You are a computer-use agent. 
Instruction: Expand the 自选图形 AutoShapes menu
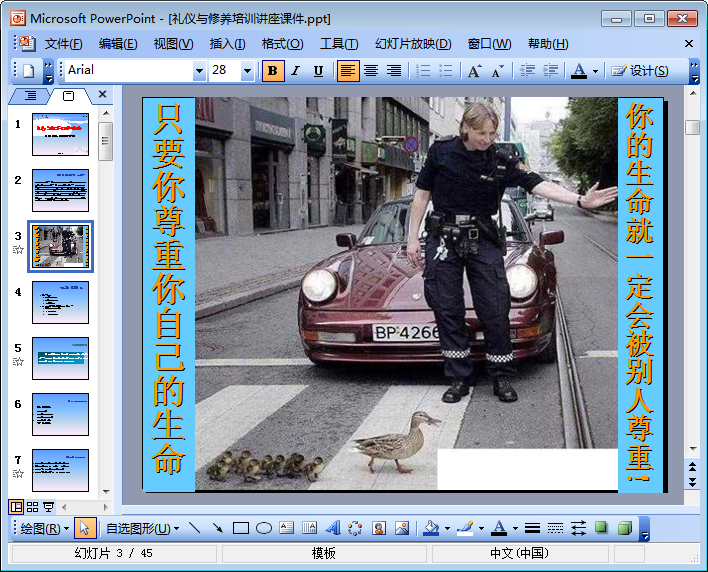pyautogui.click(x=143, y=528)
